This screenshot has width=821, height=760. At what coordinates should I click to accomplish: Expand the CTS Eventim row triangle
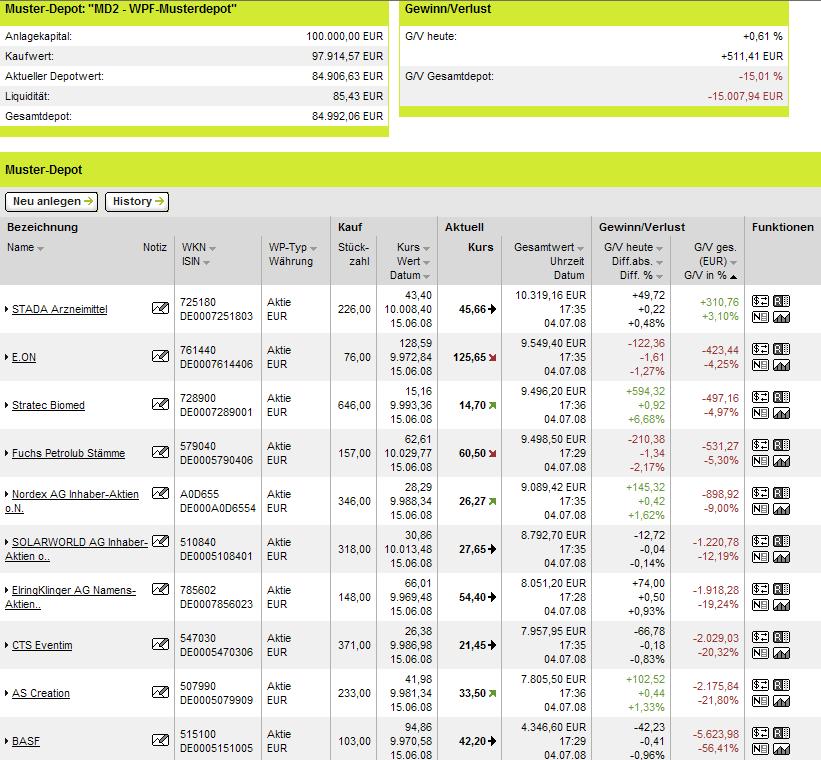pos(7,645)
